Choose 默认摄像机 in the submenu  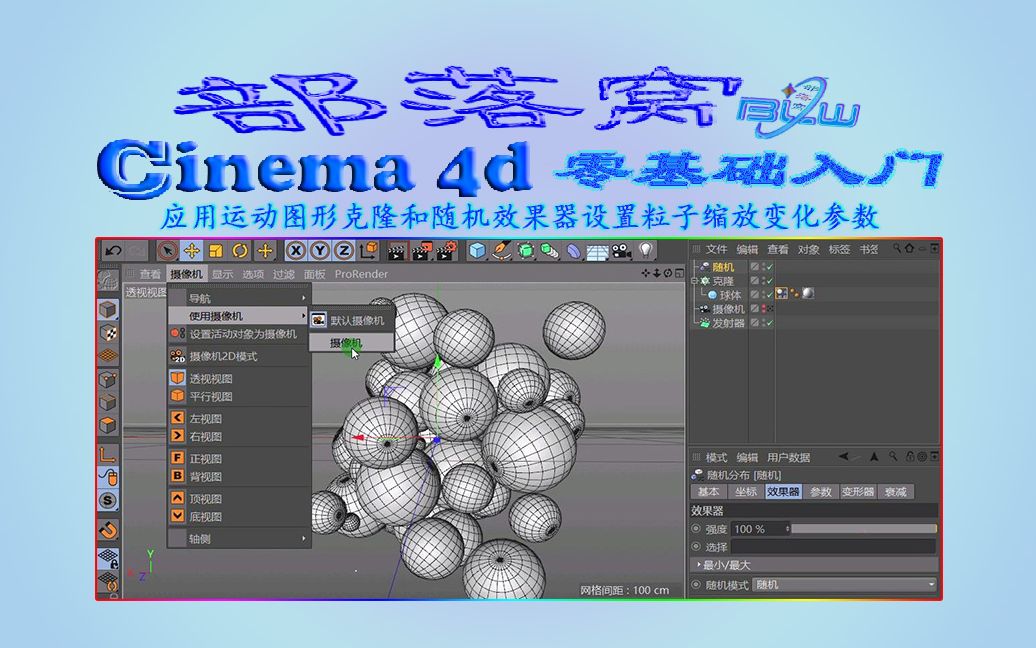[x=352, y=320]
